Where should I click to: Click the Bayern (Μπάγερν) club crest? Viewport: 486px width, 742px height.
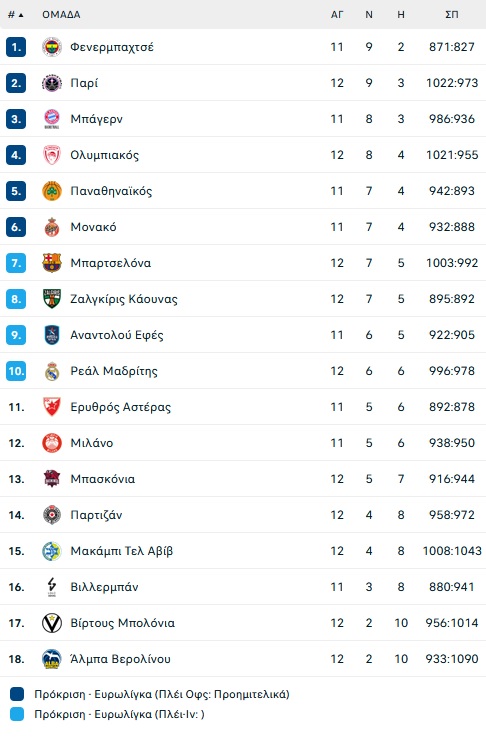(x=52, y=119)
